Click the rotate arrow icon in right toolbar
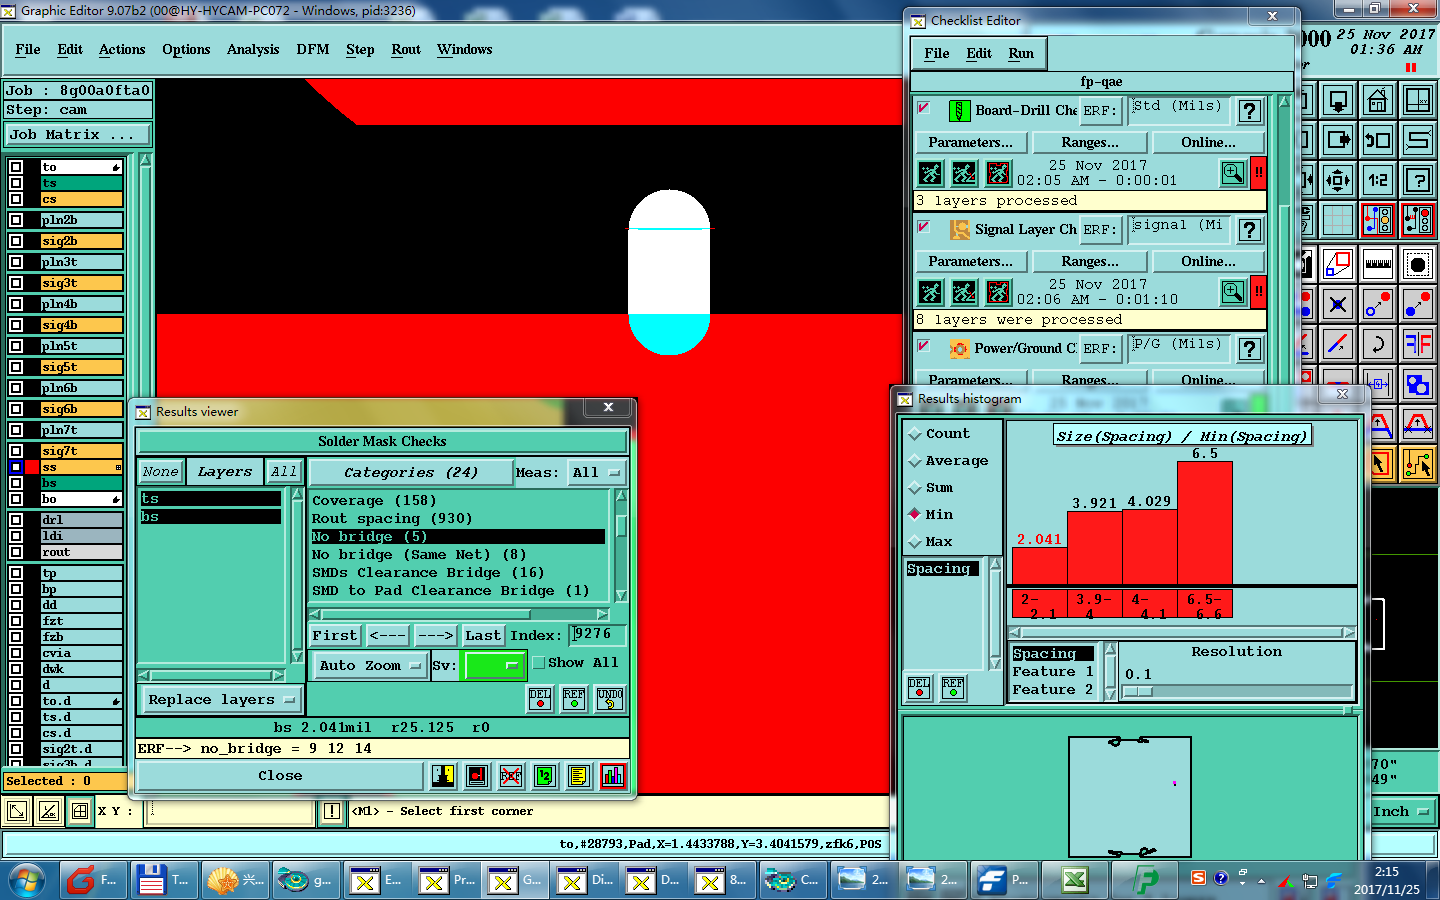The width and height of the screenshot is (1440, 900). 1377,344
